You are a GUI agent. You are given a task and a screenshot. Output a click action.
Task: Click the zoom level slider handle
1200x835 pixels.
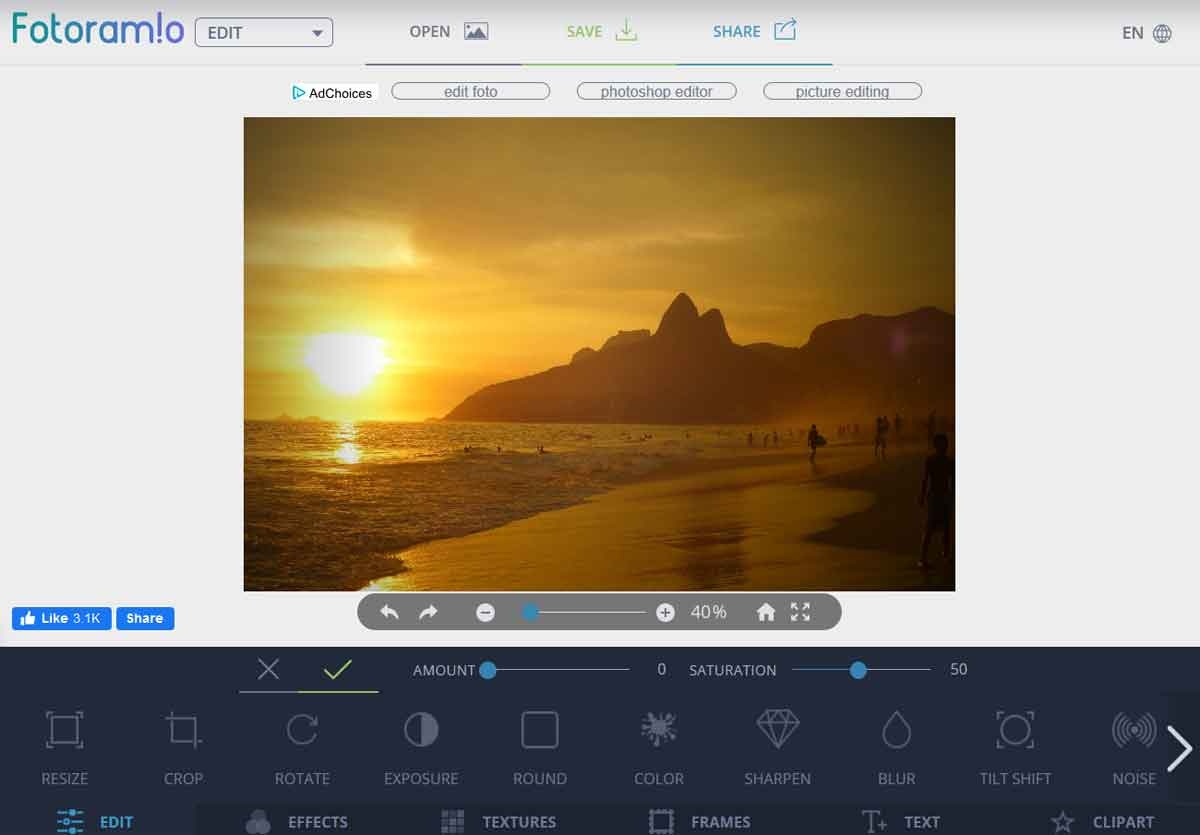530,612
